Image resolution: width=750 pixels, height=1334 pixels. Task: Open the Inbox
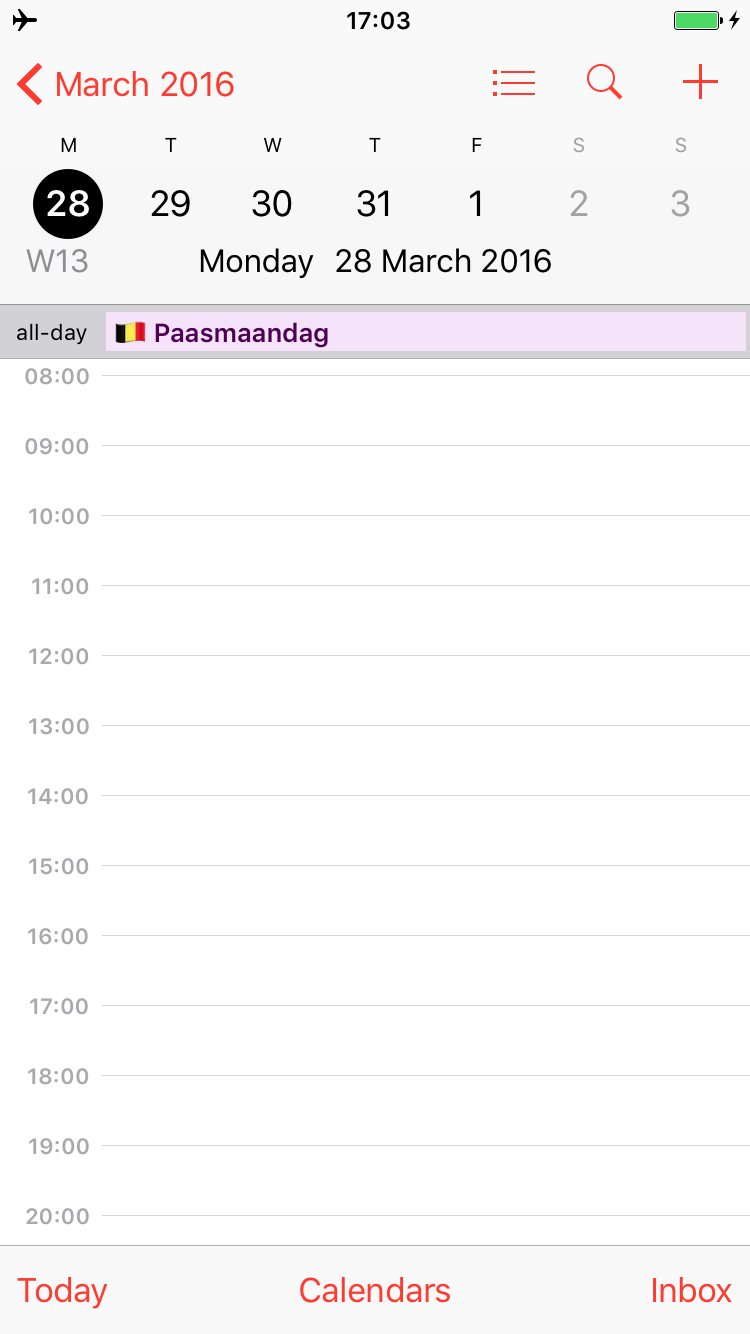pyautogui.click(x=691, y=1290)
